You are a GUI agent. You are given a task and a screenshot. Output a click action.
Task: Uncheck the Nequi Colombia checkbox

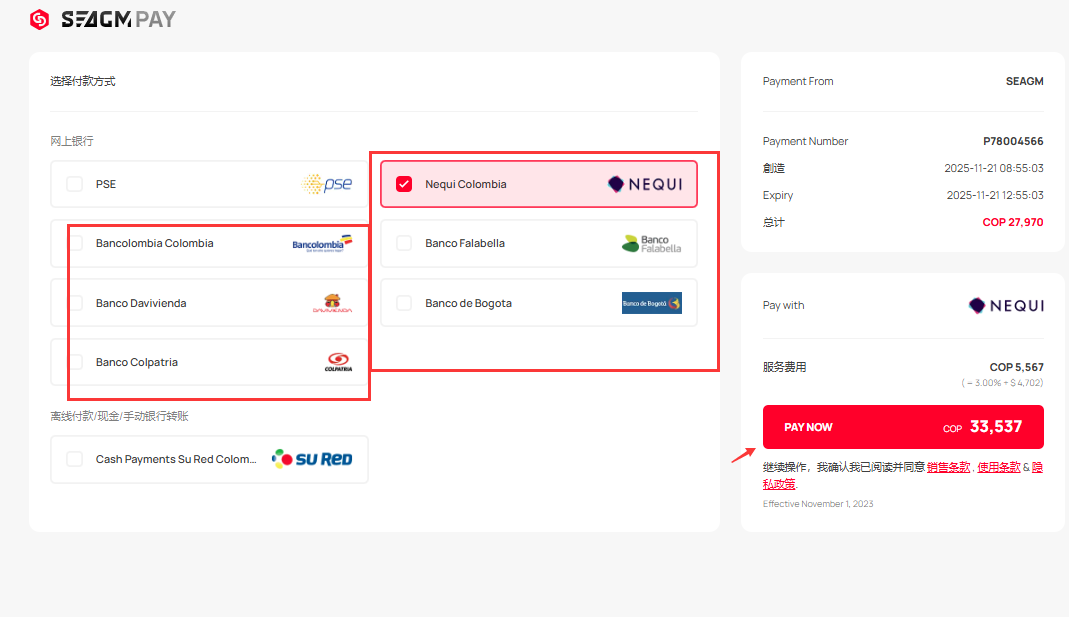[404, 184]
